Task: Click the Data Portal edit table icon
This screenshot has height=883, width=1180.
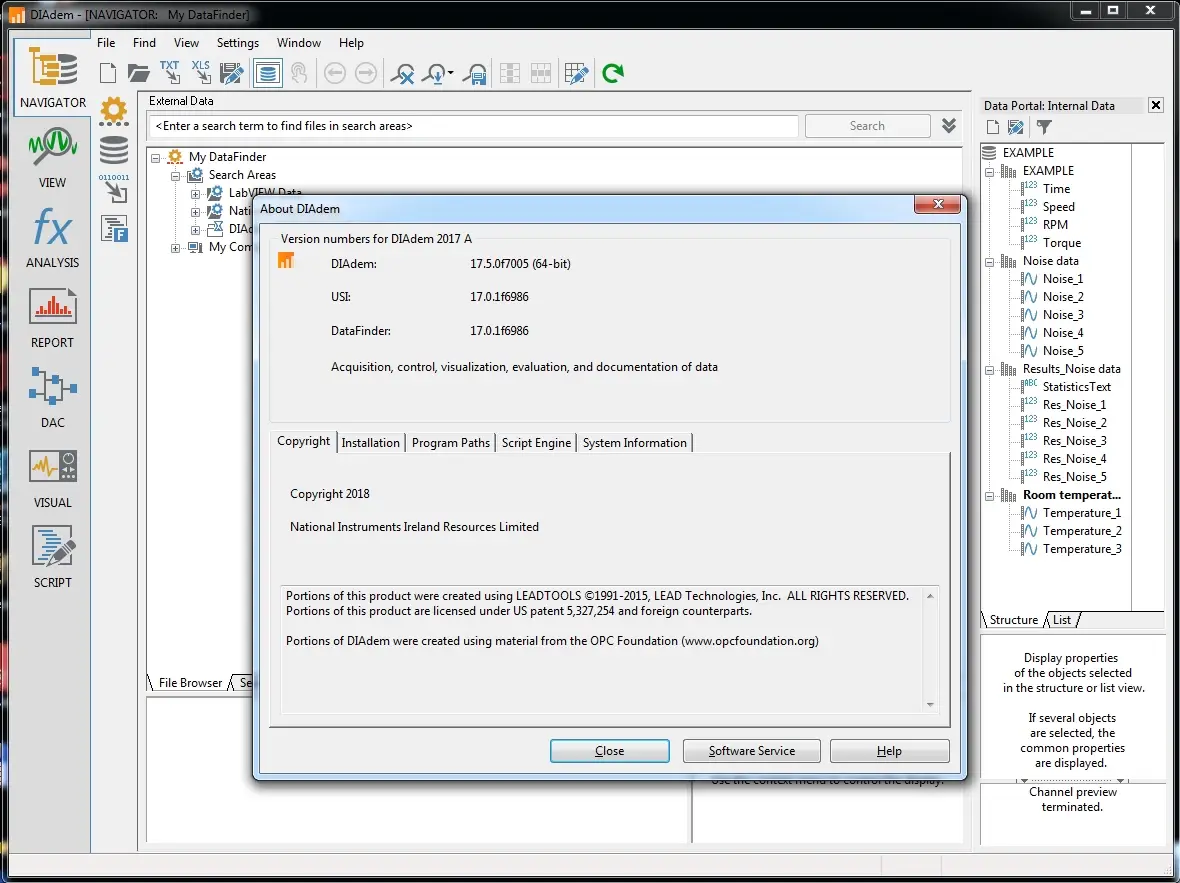Action: click(x=1016, y=127)
